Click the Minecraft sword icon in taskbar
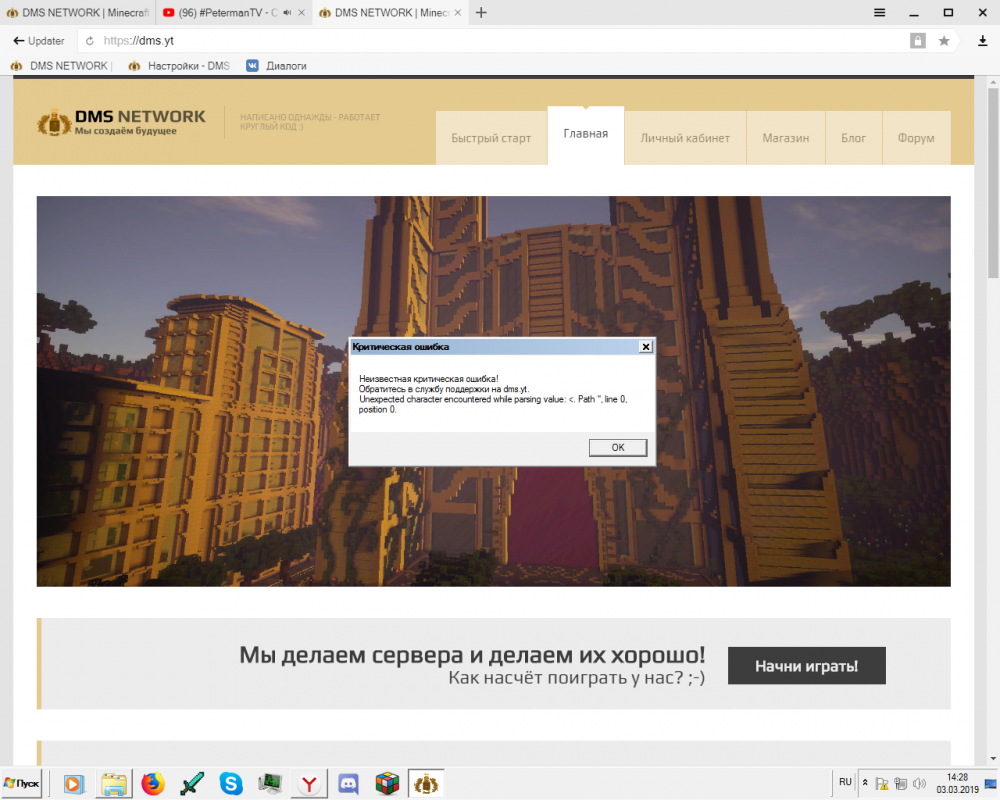The width and height of the screenshot is (1000, 800). pos(191,784)
